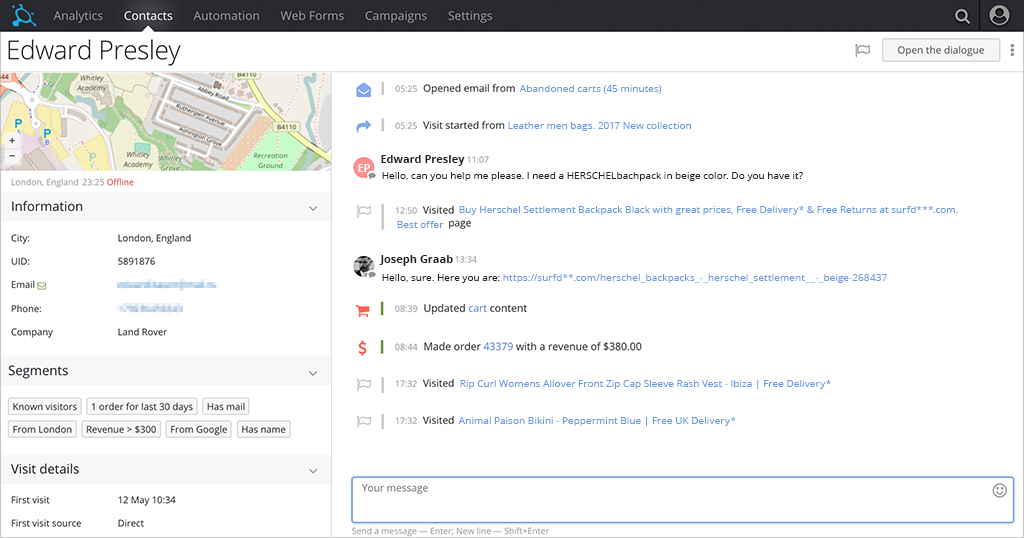This screenshot has width=1024, height=538.
Task: Click the verified email icon next to Email
Action: coord(42,285)
